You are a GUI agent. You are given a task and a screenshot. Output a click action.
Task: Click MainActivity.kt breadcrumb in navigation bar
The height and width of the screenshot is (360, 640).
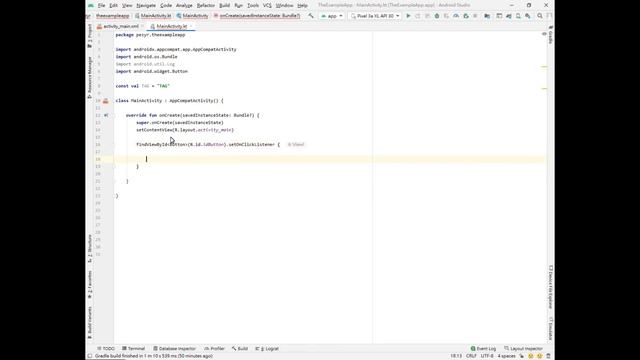[x=153, y=16]
